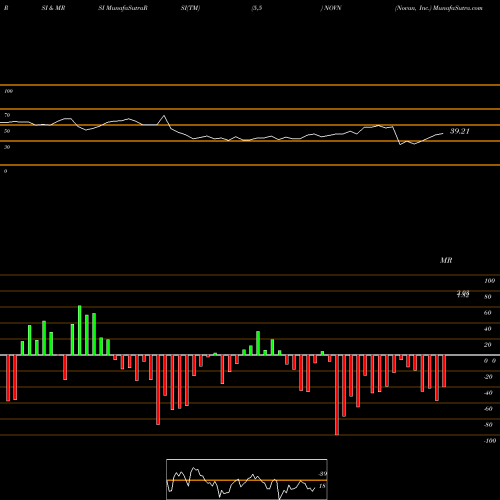Click the MR histogram title label
500x500 pixels.
tap(446, 260)
